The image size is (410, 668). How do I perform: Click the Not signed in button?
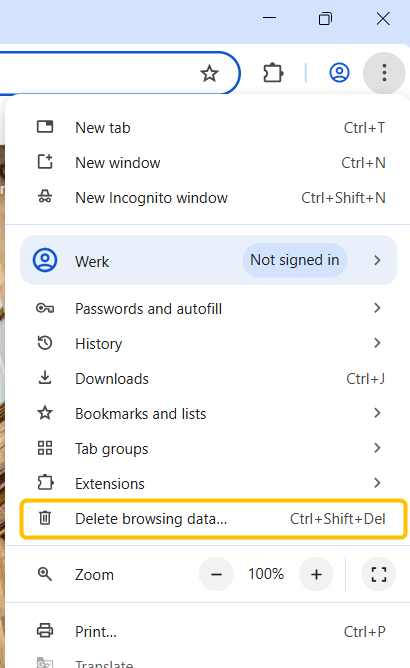click(295, 260)
